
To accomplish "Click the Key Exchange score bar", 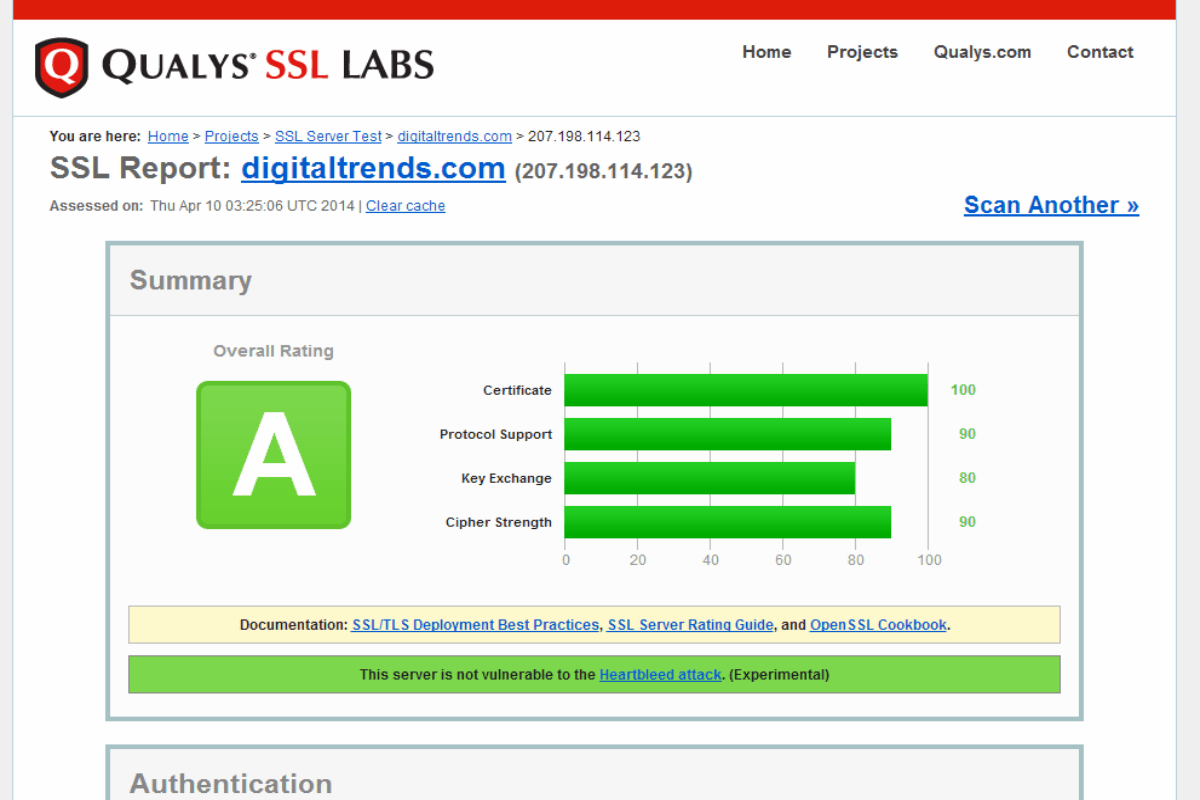I will (x=710, y=478).
